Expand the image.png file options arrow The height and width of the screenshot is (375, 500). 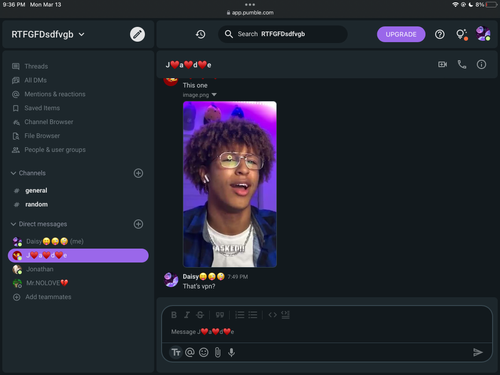coord(214,95)
